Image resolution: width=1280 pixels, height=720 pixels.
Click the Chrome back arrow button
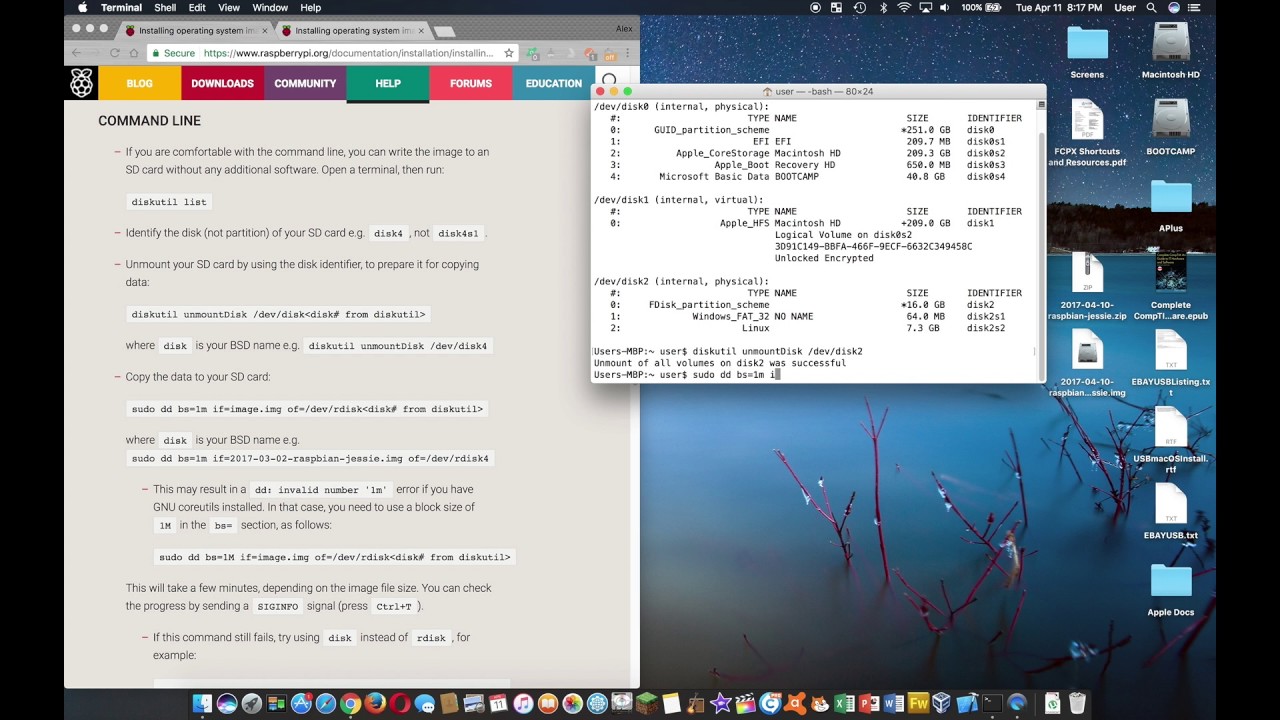click(78, 53)
